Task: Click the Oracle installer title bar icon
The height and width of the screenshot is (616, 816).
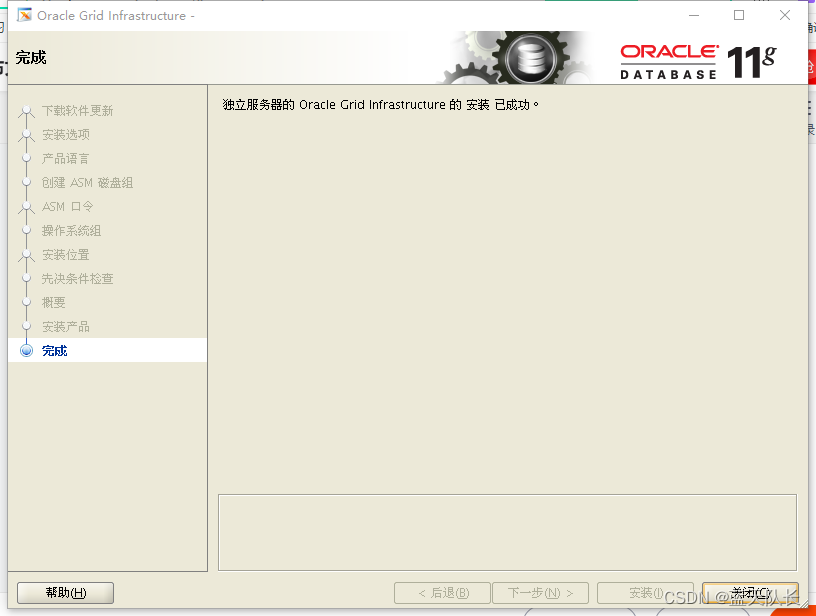Action: pyautogui.click(x=24, y=16)
